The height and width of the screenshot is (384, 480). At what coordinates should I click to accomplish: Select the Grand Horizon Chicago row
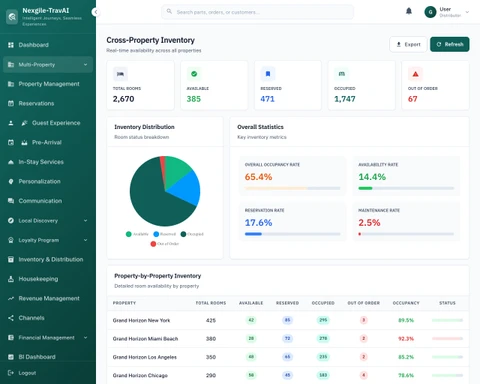pyautogui.click(x=288, y=375)
